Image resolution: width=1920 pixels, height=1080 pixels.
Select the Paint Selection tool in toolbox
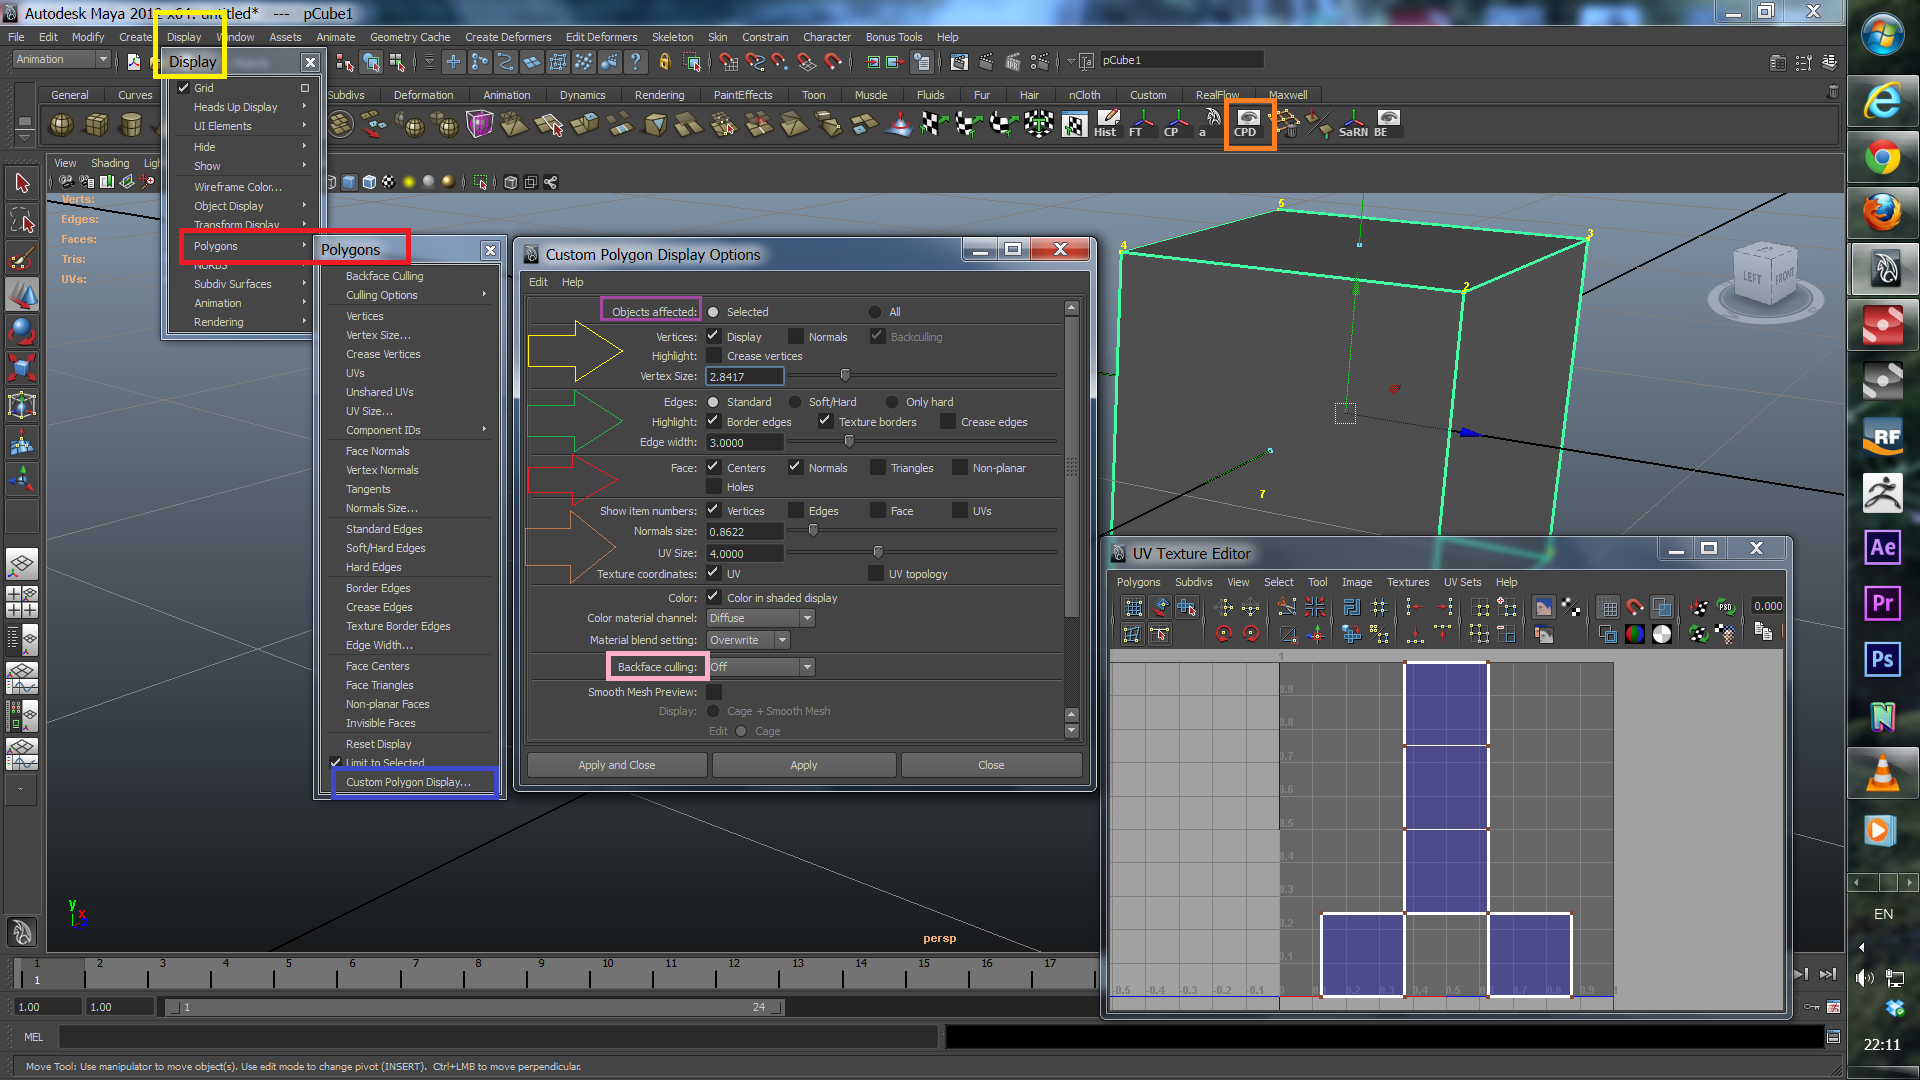pos(22,258)
